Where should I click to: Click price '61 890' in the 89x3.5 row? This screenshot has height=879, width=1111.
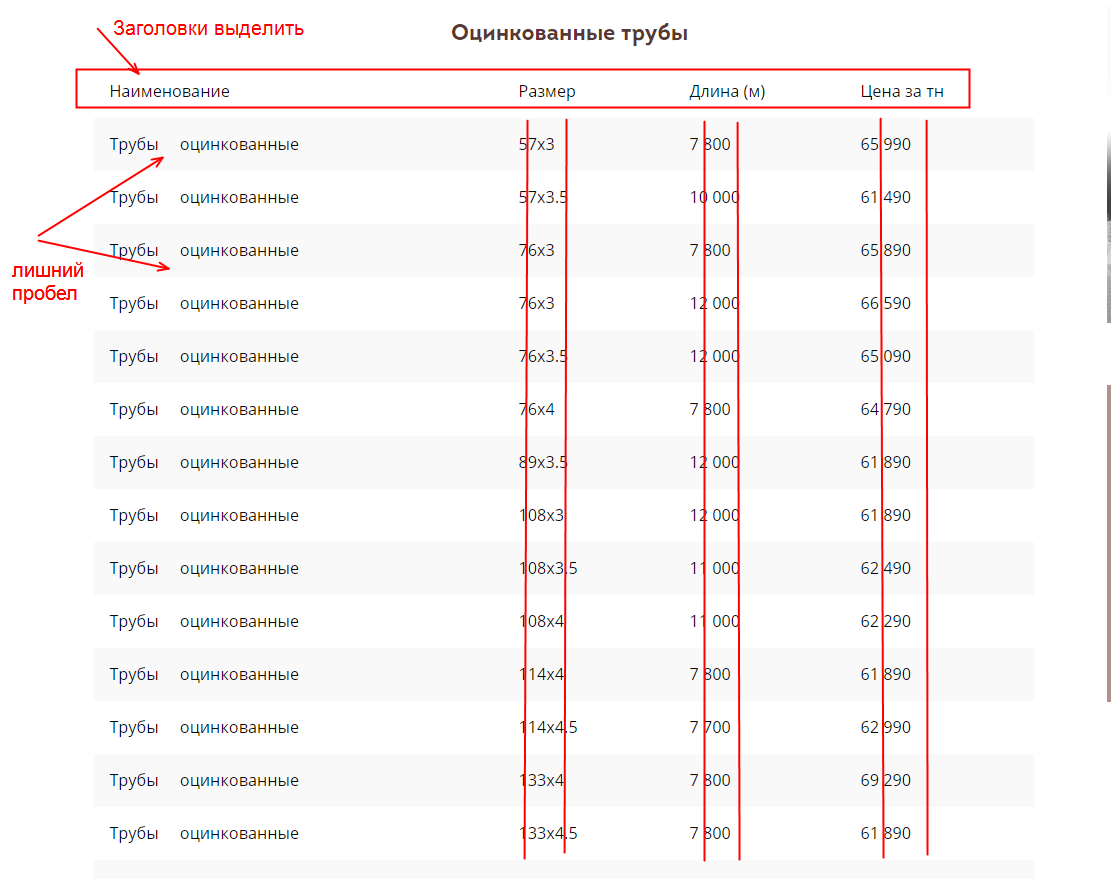pyautogui.click(x=886, y=463)
